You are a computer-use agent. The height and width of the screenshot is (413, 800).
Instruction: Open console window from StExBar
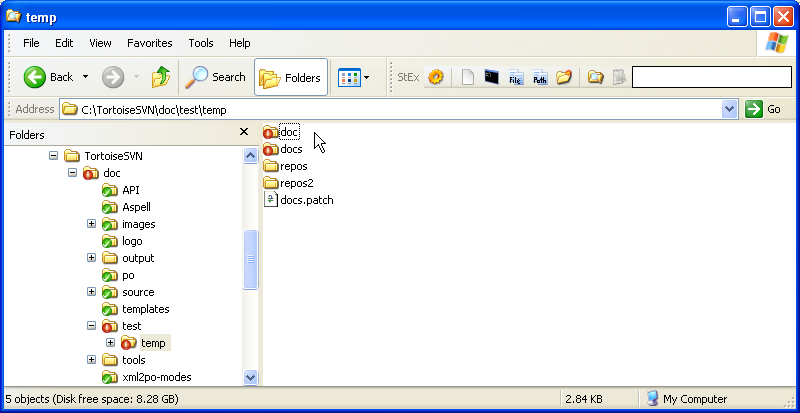pos(491,77)
